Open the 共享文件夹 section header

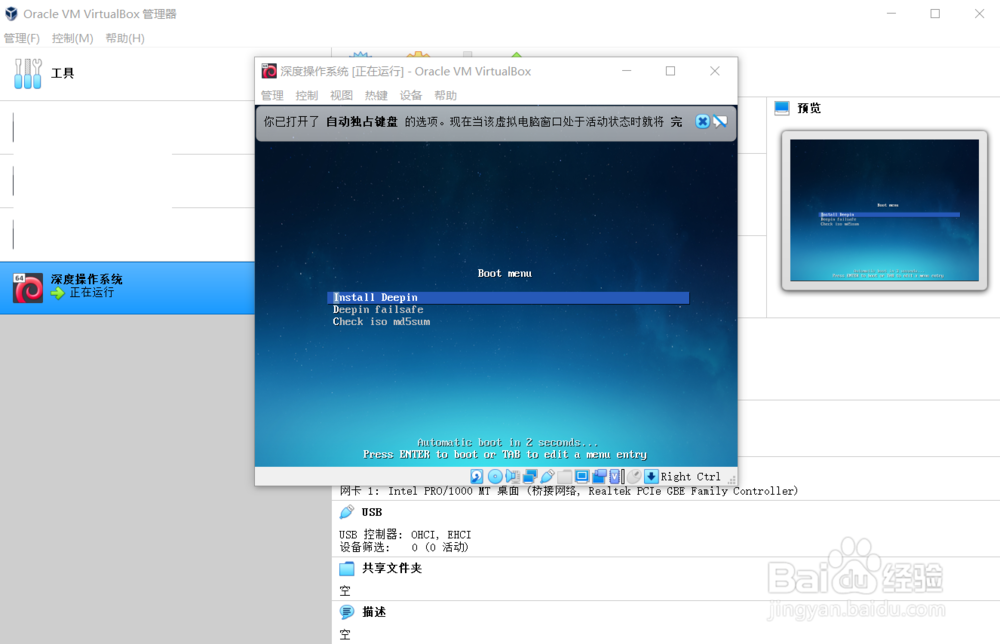point(392,568)
